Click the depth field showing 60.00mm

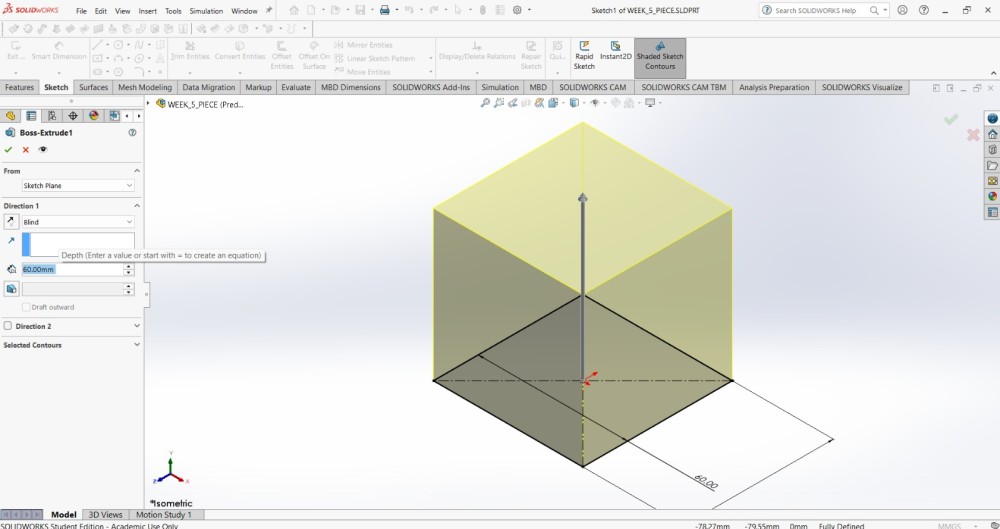[x=72, y=269]
